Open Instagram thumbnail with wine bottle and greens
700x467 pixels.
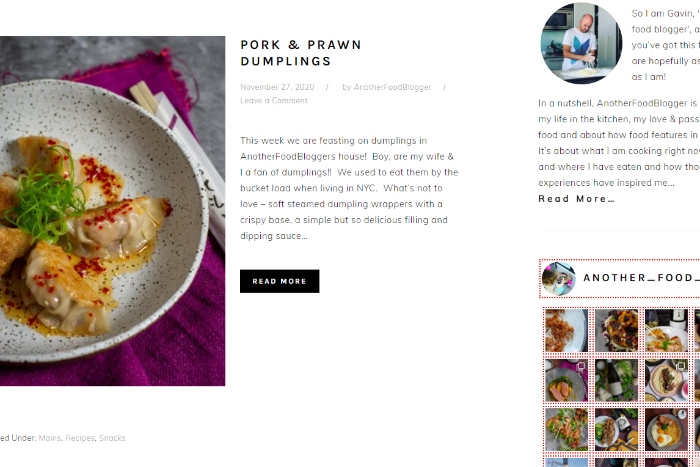(616, 381)
